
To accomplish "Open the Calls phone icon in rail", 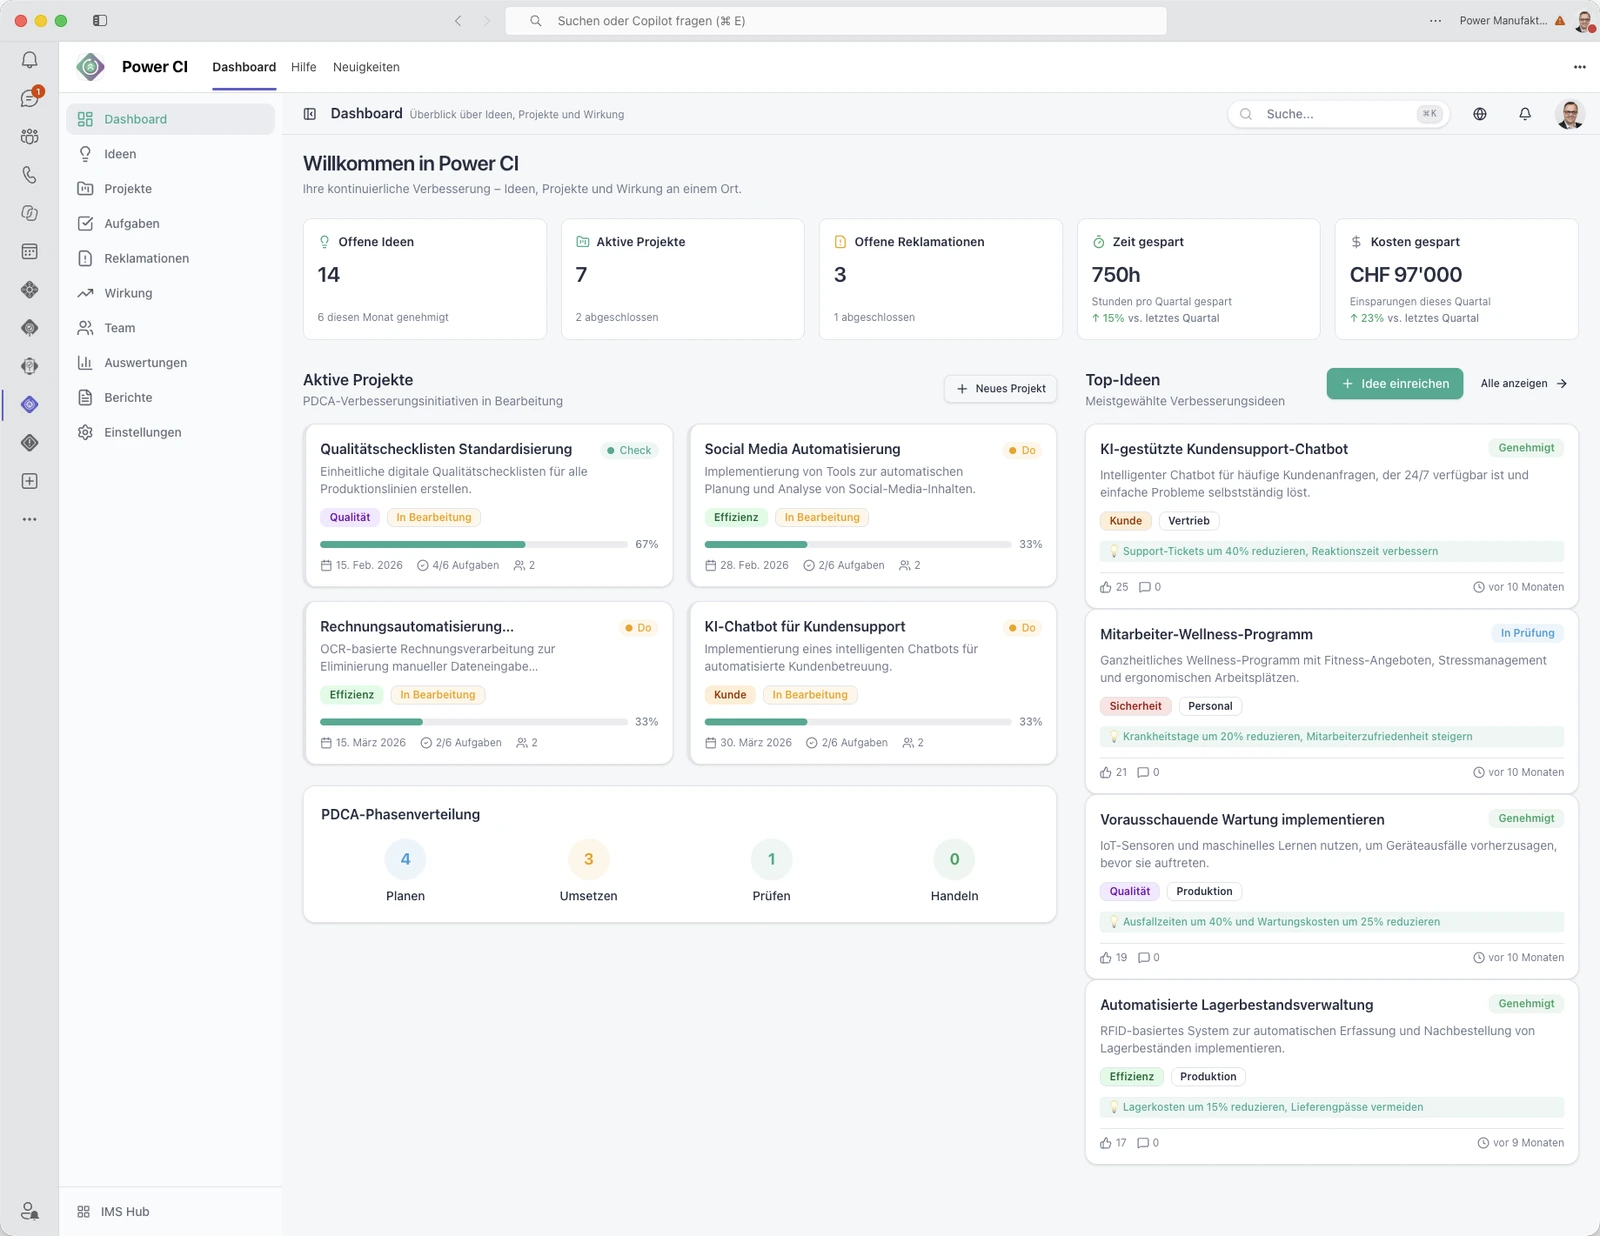I will click(x=30, y=175).
